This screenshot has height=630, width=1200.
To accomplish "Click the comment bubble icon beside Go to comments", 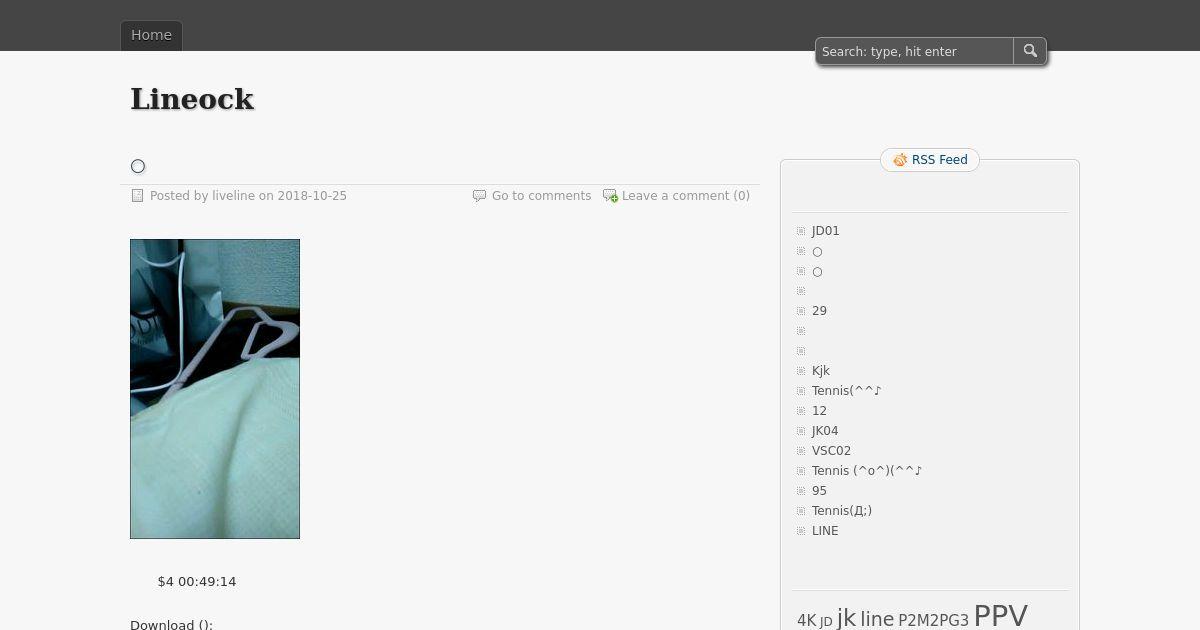I will [479, 196].
